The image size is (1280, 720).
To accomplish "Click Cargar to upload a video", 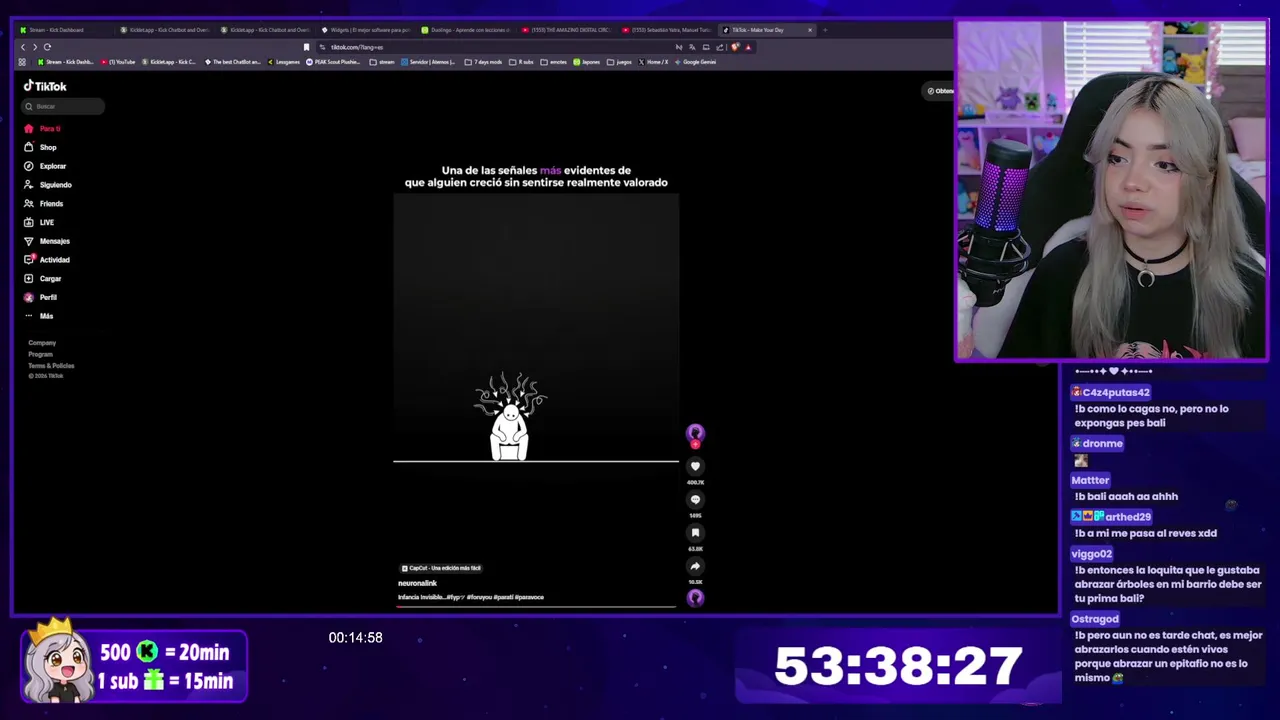I will pyautogui.click(x=43, y=279).
